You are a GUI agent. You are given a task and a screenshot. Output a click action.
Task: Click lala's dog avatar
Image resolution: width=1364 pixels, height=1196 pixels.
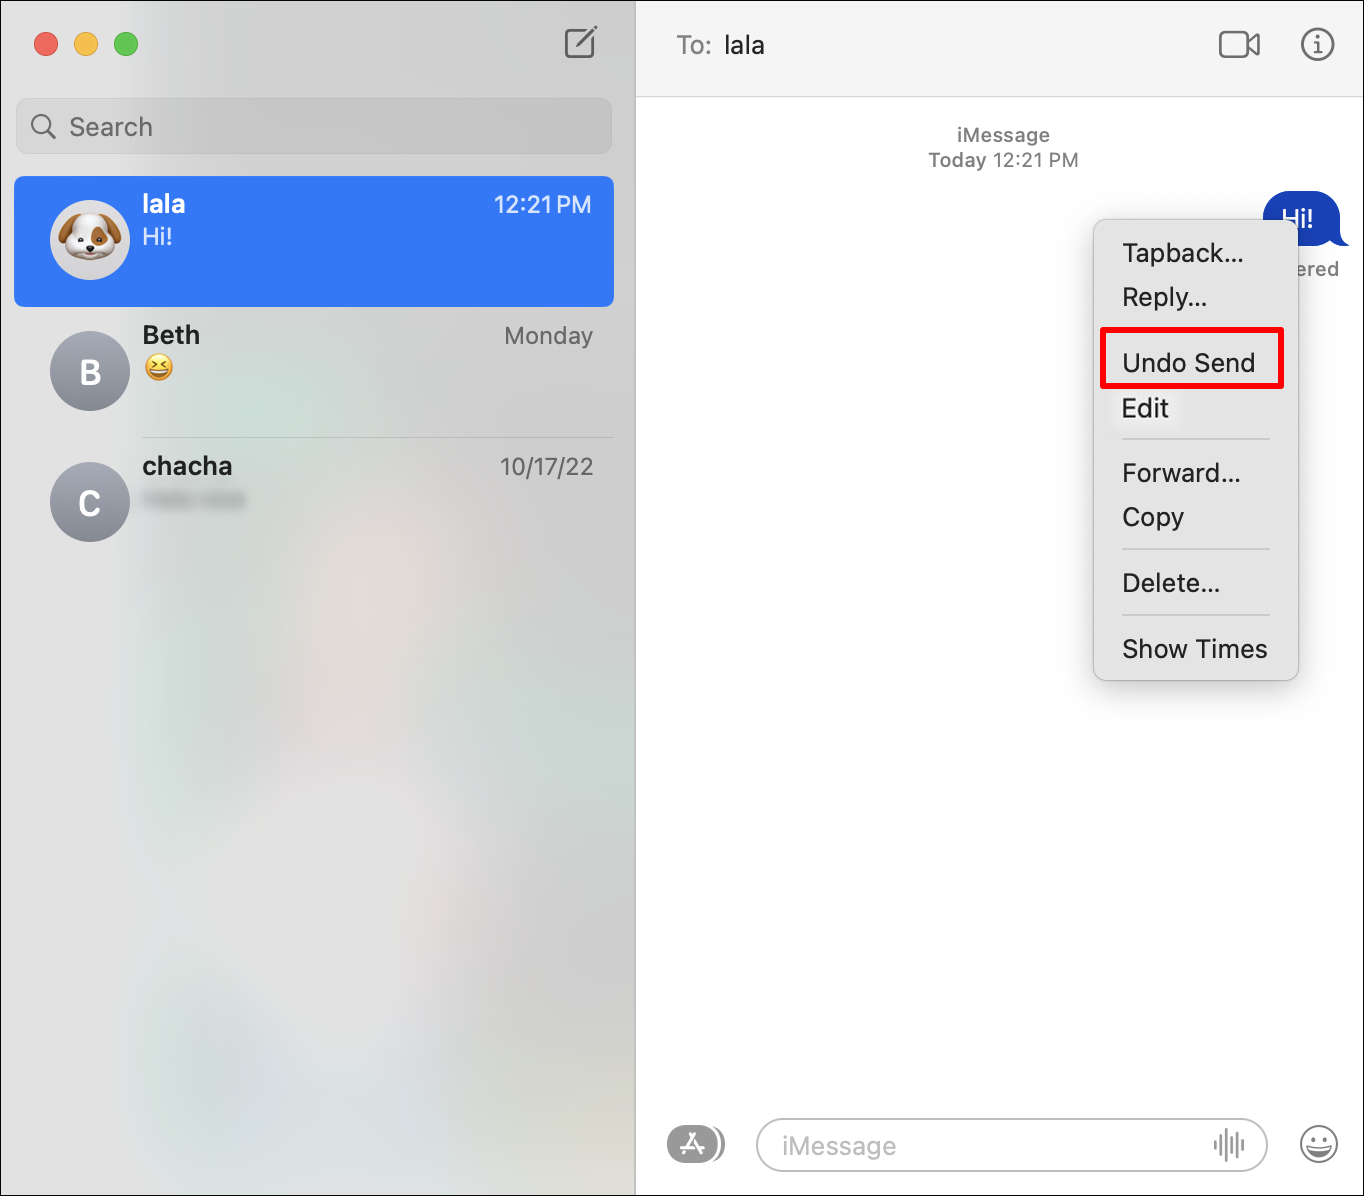90,240
